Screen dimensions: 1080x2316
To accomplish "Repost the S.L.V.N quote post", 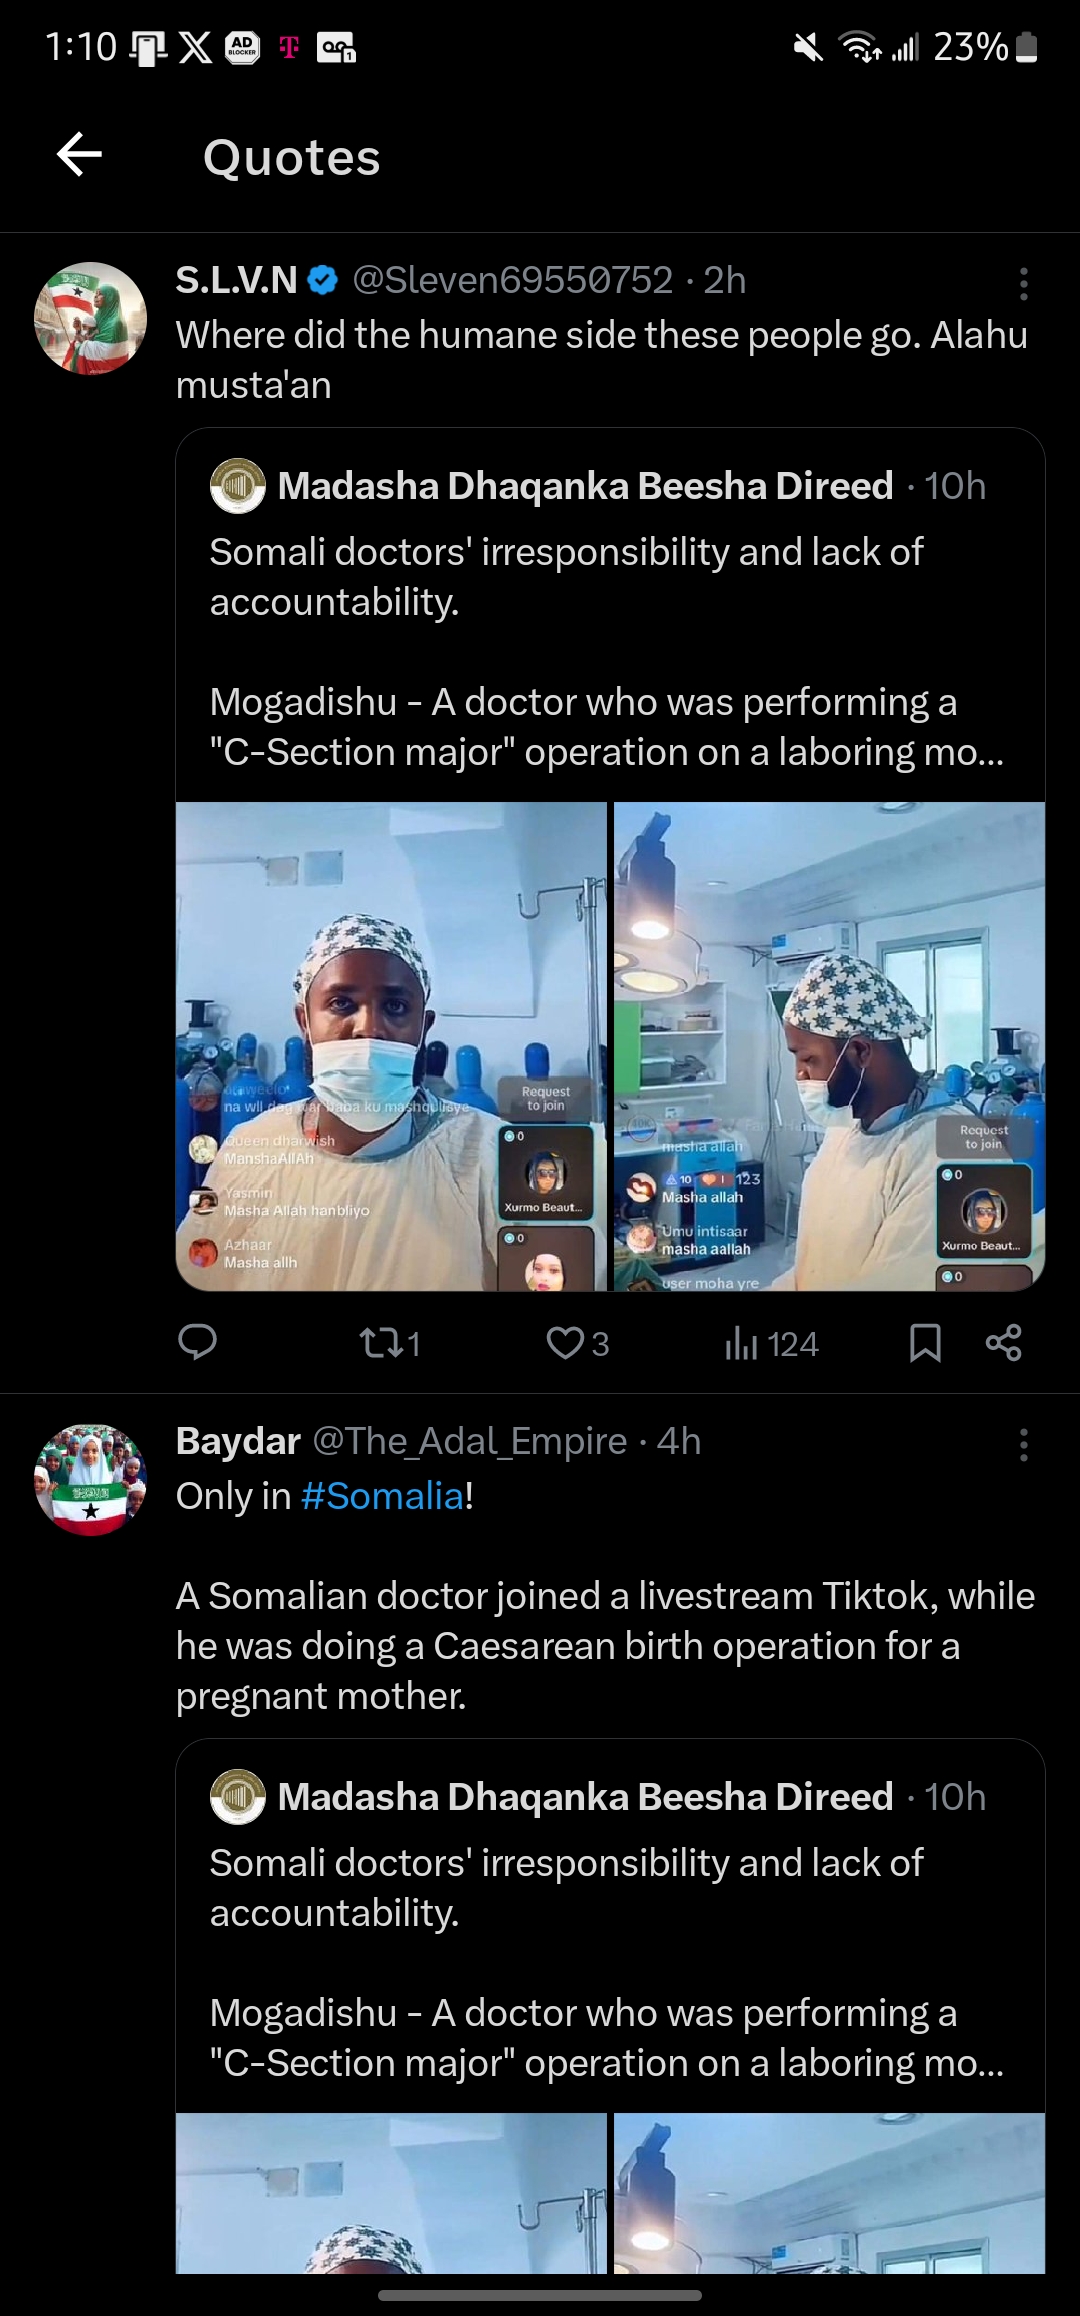I will pyautogui.click(x=390, y=1343).
